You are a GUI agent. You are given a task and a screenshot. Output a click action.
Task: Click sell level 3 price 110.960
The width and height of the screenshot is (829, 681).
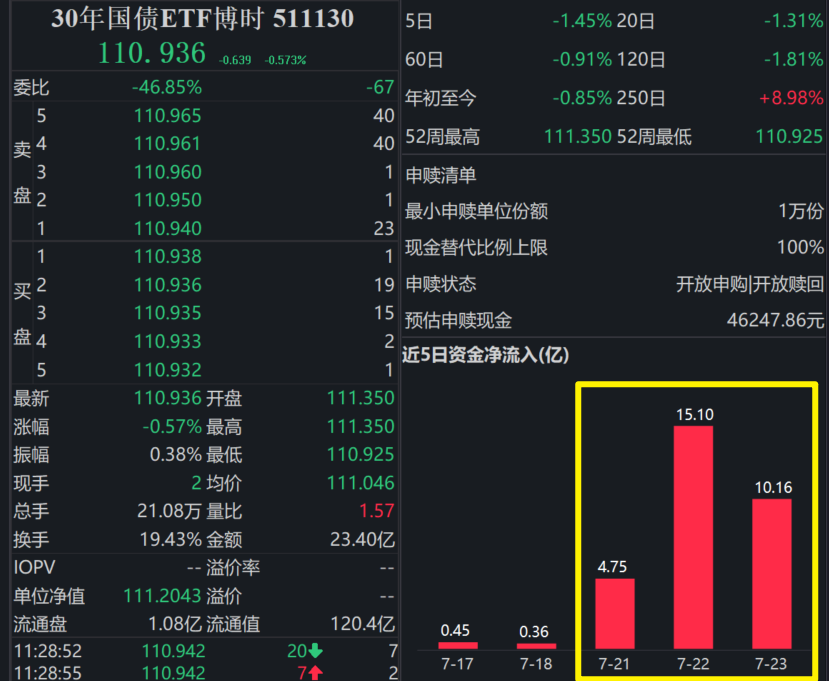168,172
